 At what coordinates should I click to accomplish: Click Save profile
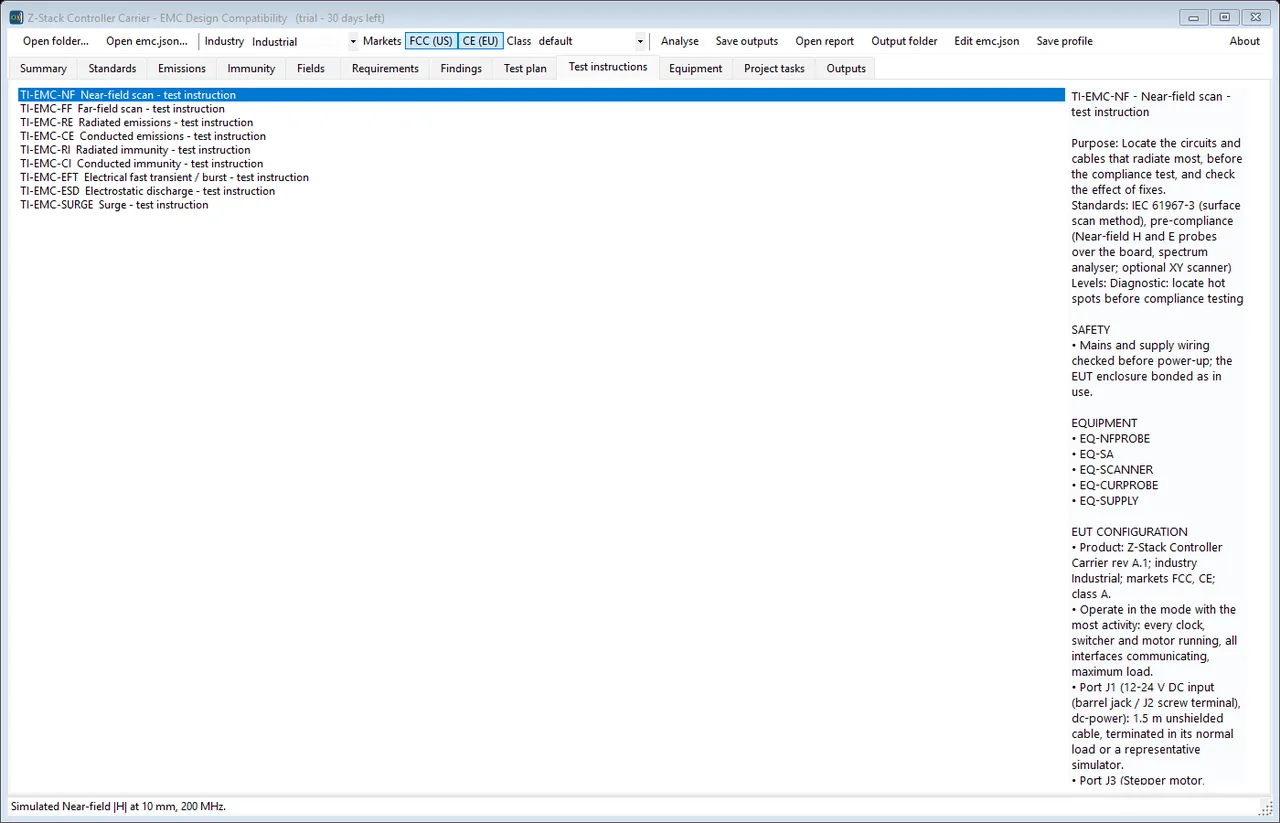1065,41
